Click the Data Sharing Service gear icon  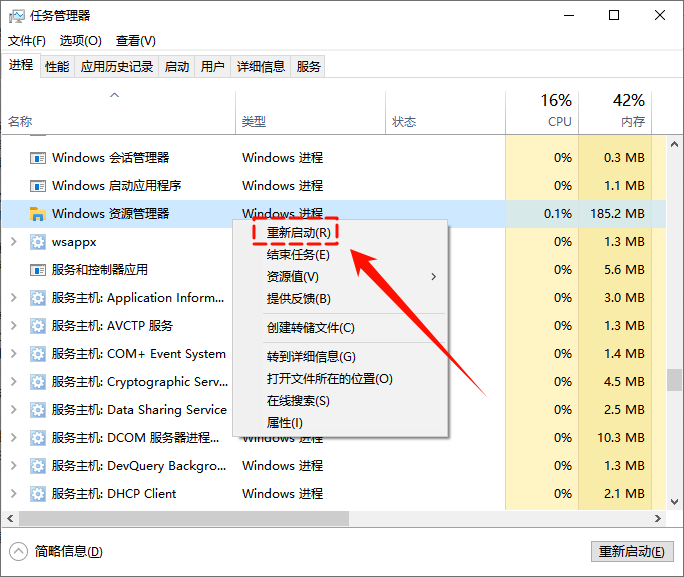coord(38,410)
